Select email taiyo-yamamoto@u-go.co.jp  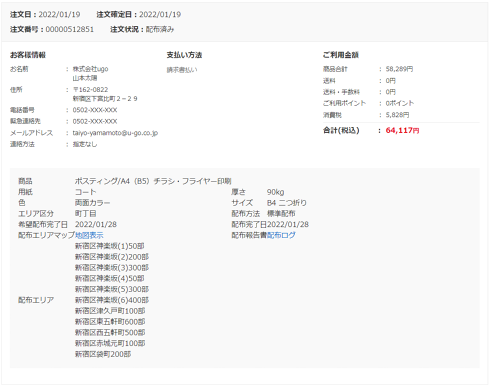(115, 133)
